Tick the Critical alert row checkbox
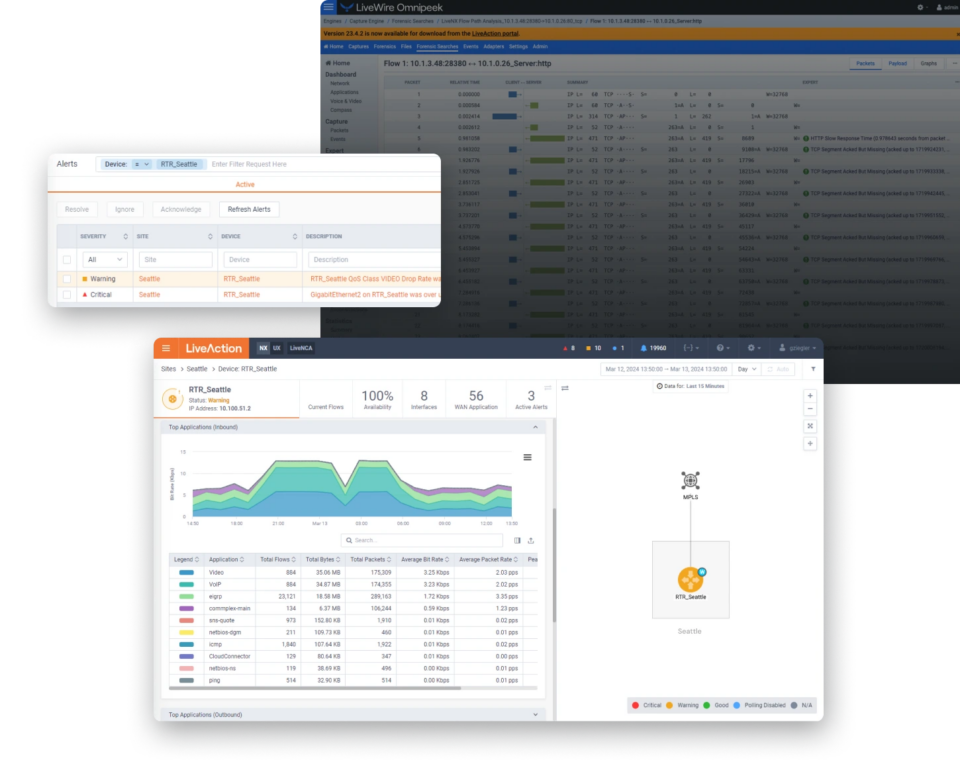This screenshot has height=764, width=960. tap(67, 294)
